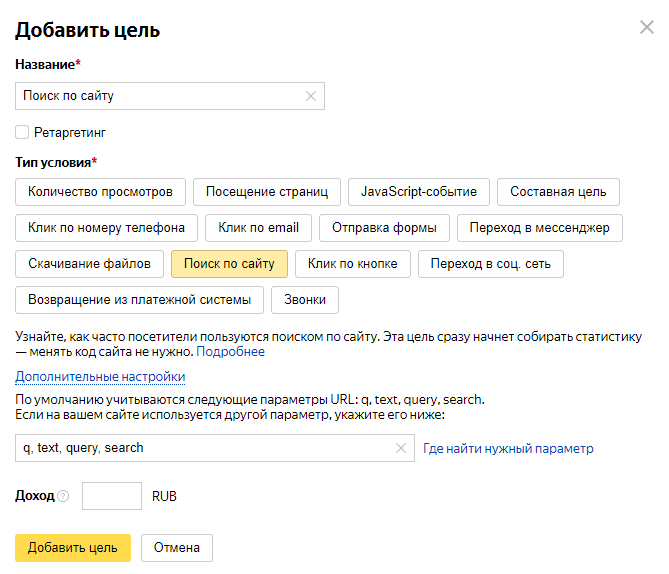Choose Посещение страниц condition type
Image resolution: width=669 pixels, height=574 pixels.
(x=264, y=192)
